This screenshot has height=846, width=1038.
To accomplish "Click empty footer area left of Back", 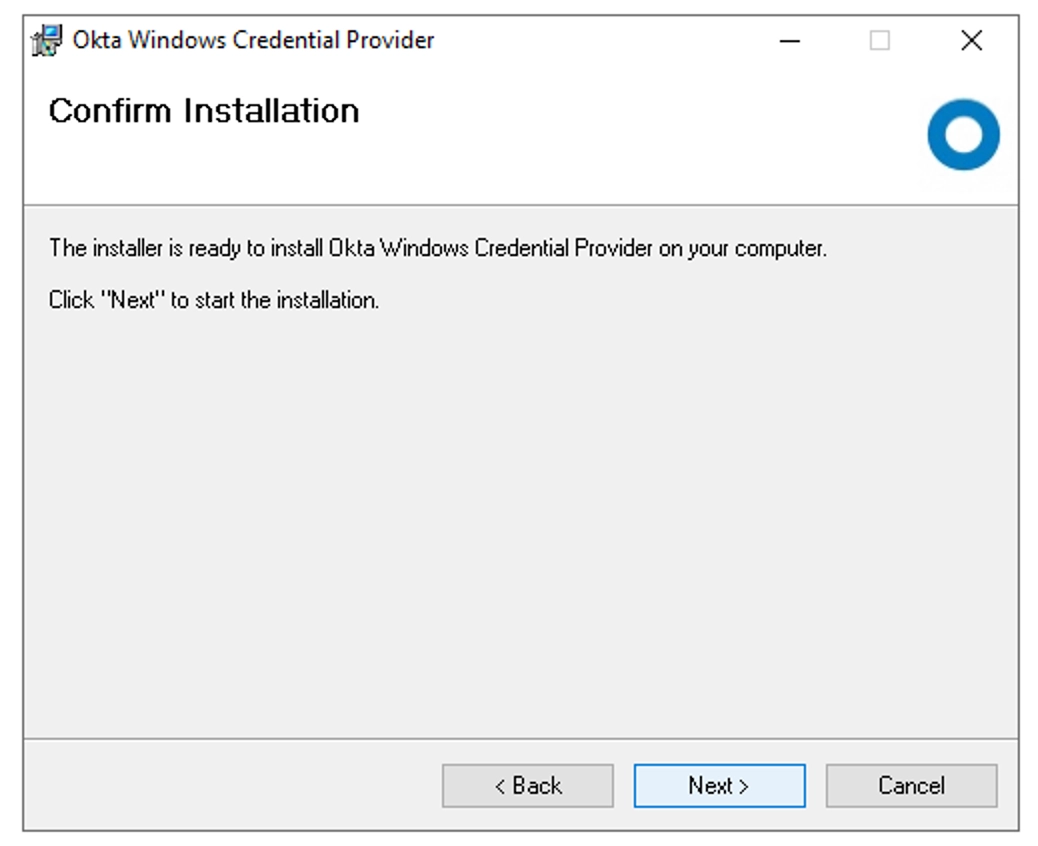I will (x=232, y=786).
